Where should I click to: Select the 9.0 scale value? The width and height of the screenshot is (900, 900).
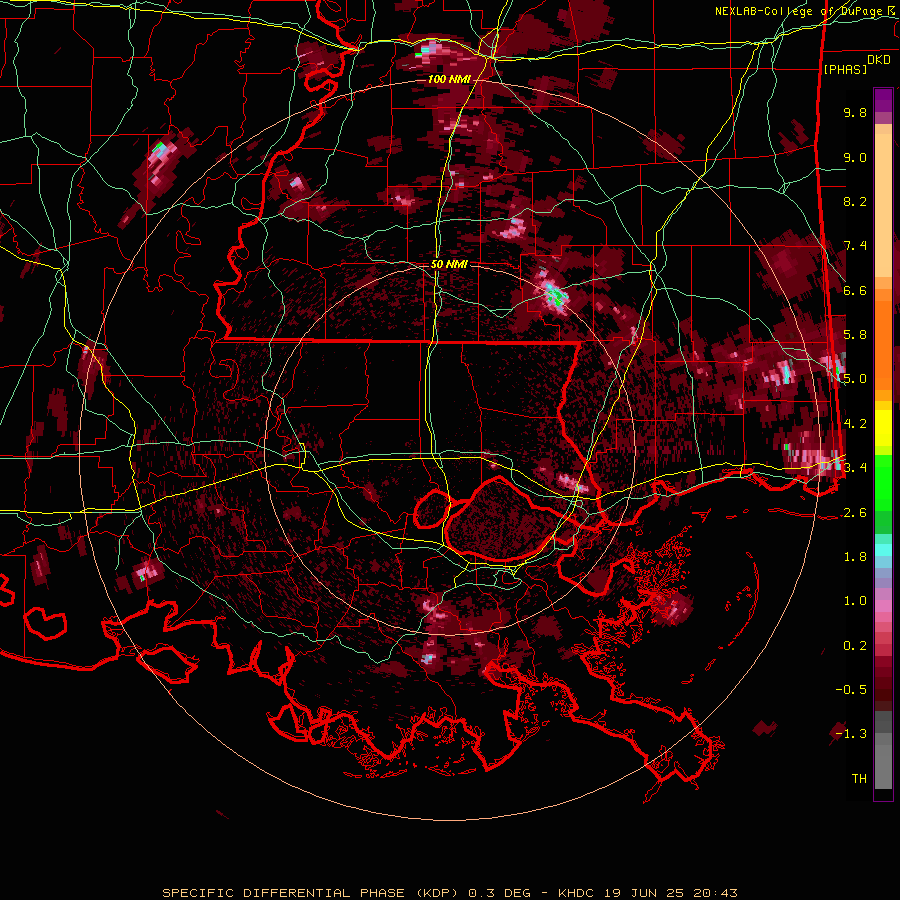point(855,157)
